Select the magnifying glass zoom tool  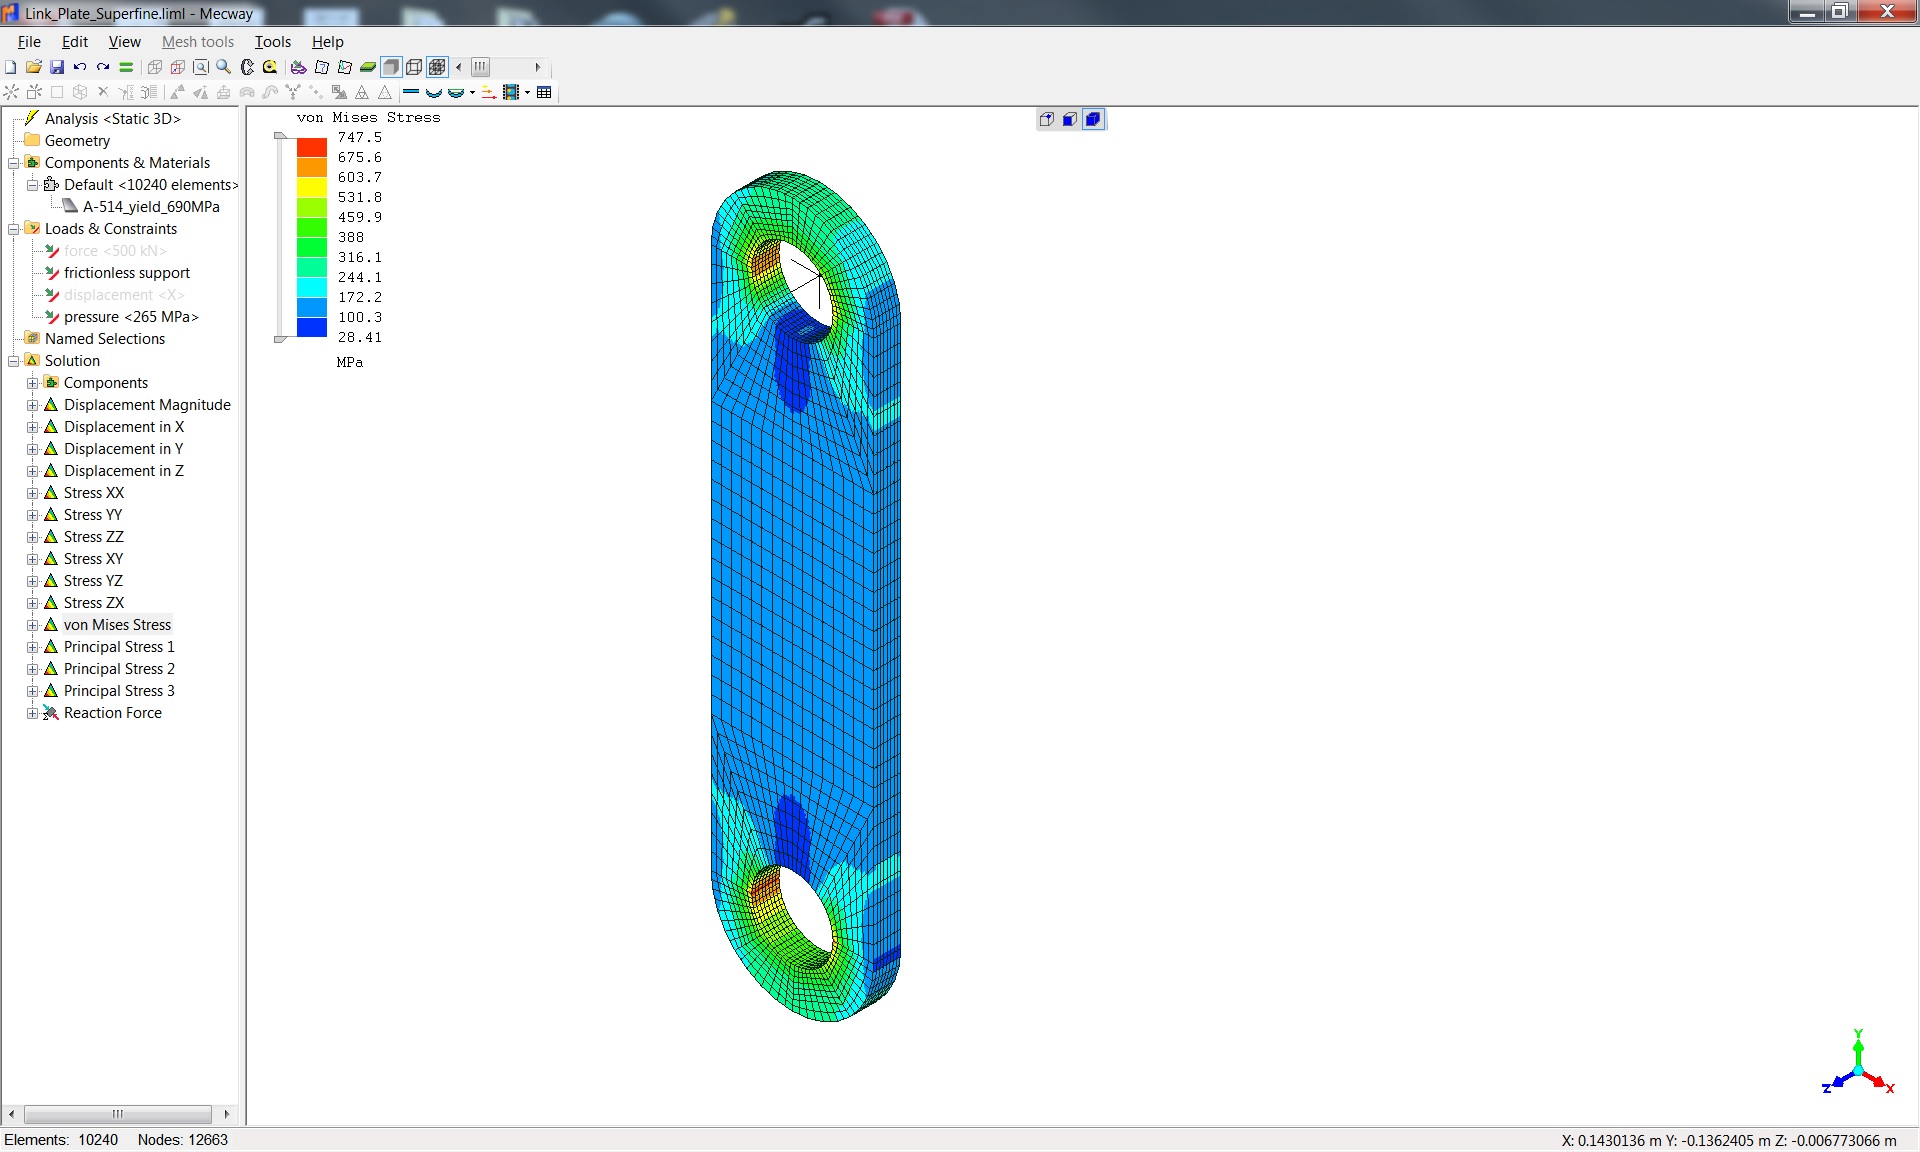click(224, 67)
